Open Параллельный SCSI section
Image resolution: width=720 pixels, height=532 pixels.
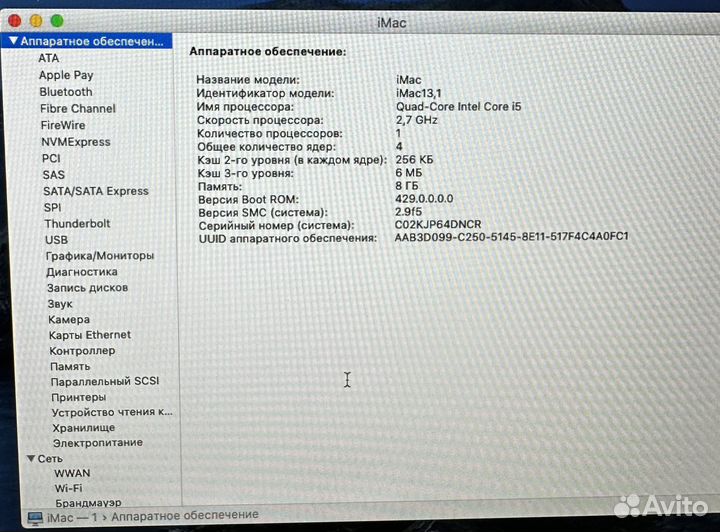105,381
